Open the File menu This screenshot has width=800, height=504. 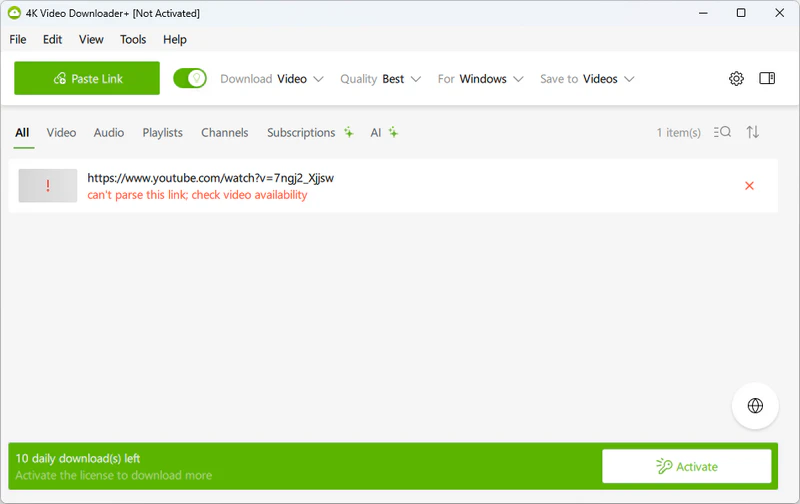coord(18,39)
